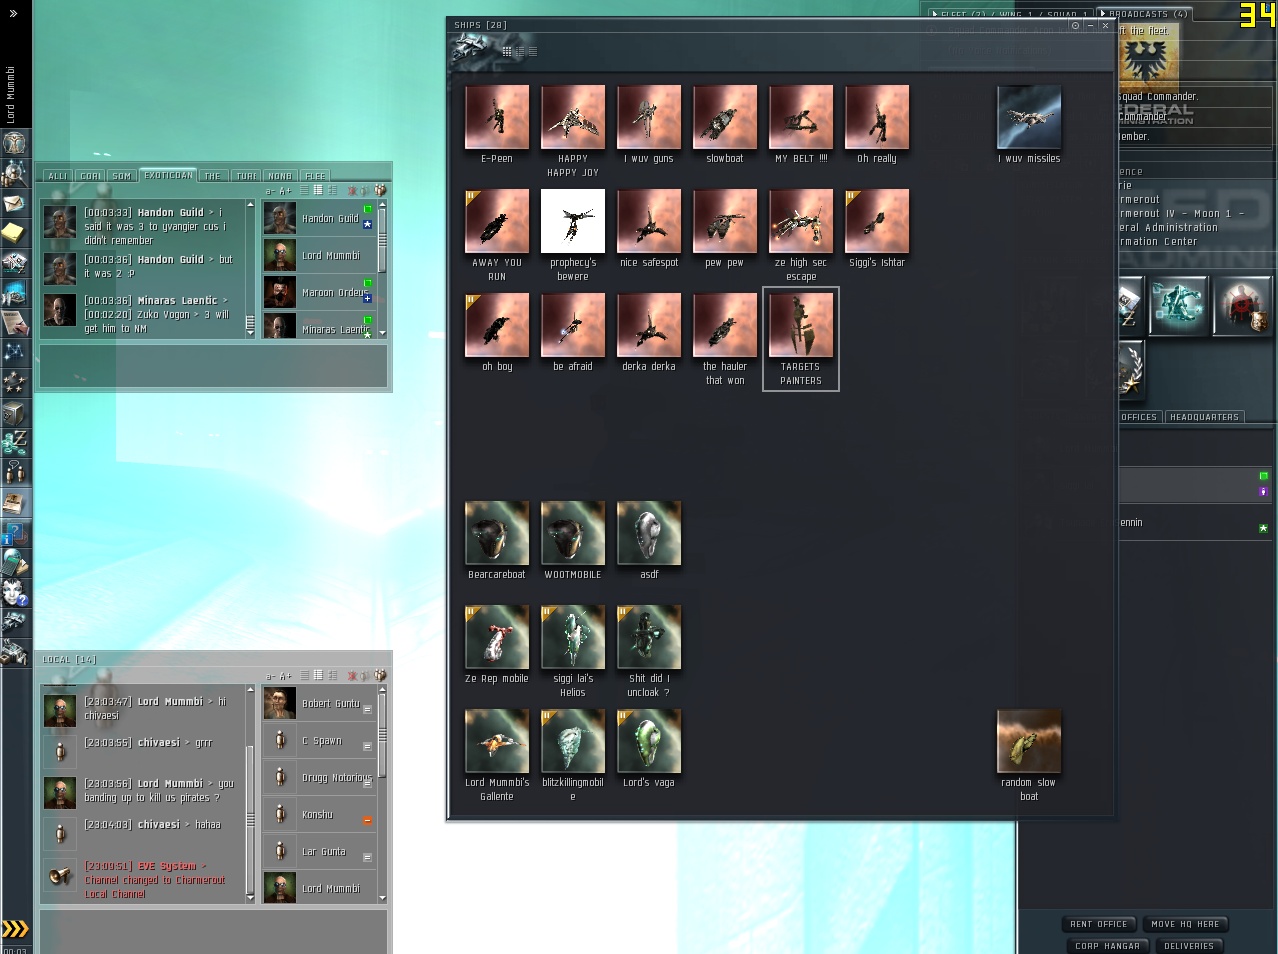Click Exoticdan chat scroll-down arrow

250,334
